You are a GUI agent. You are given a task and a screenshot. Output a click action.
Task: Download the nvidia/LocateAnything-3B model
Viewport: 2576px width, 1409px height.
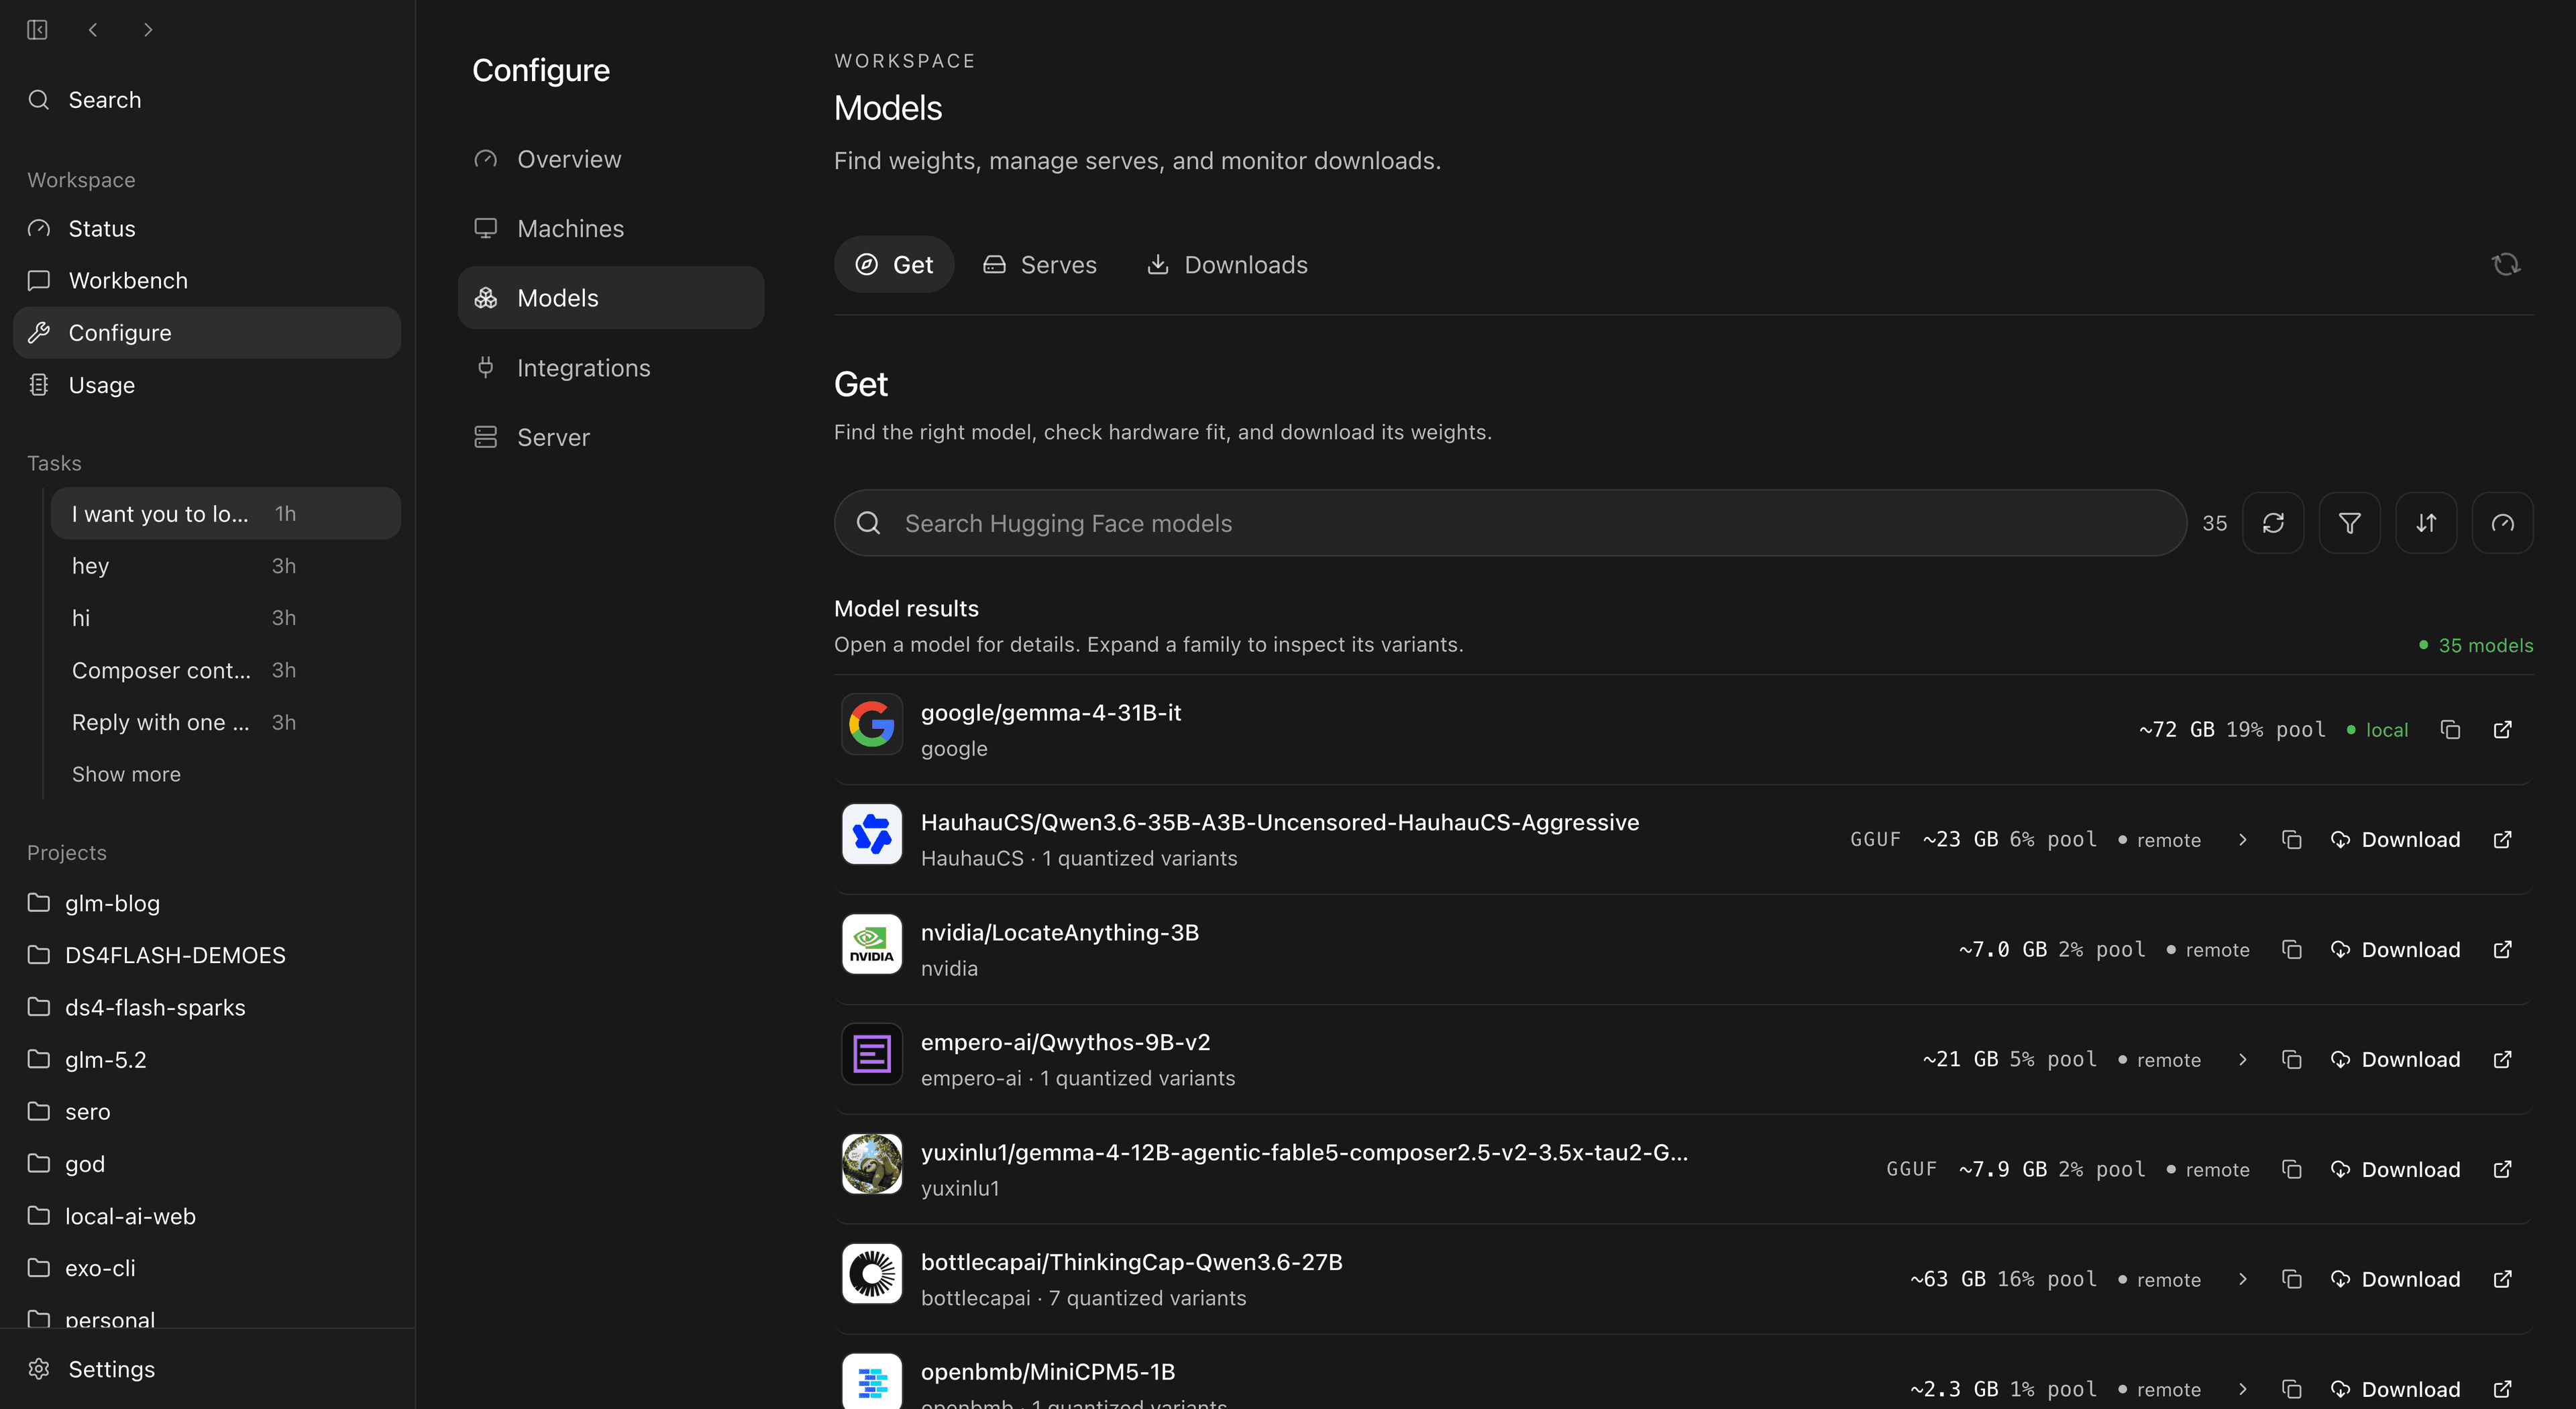tap(2395, 950)
